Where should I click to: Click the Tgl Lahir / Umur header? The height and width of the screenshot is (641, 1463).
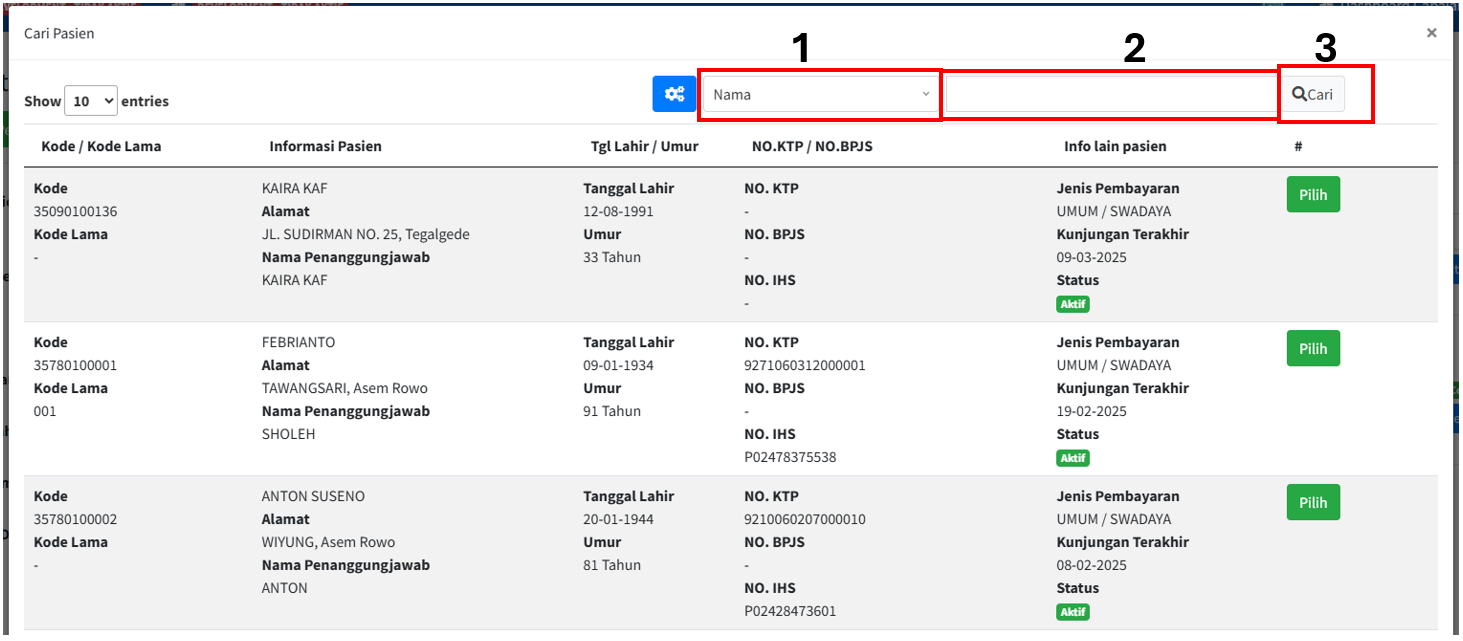pos(644,146)
